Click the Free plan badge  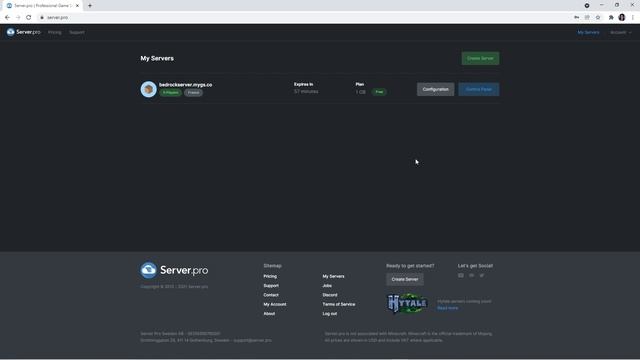tap(379, 92)
